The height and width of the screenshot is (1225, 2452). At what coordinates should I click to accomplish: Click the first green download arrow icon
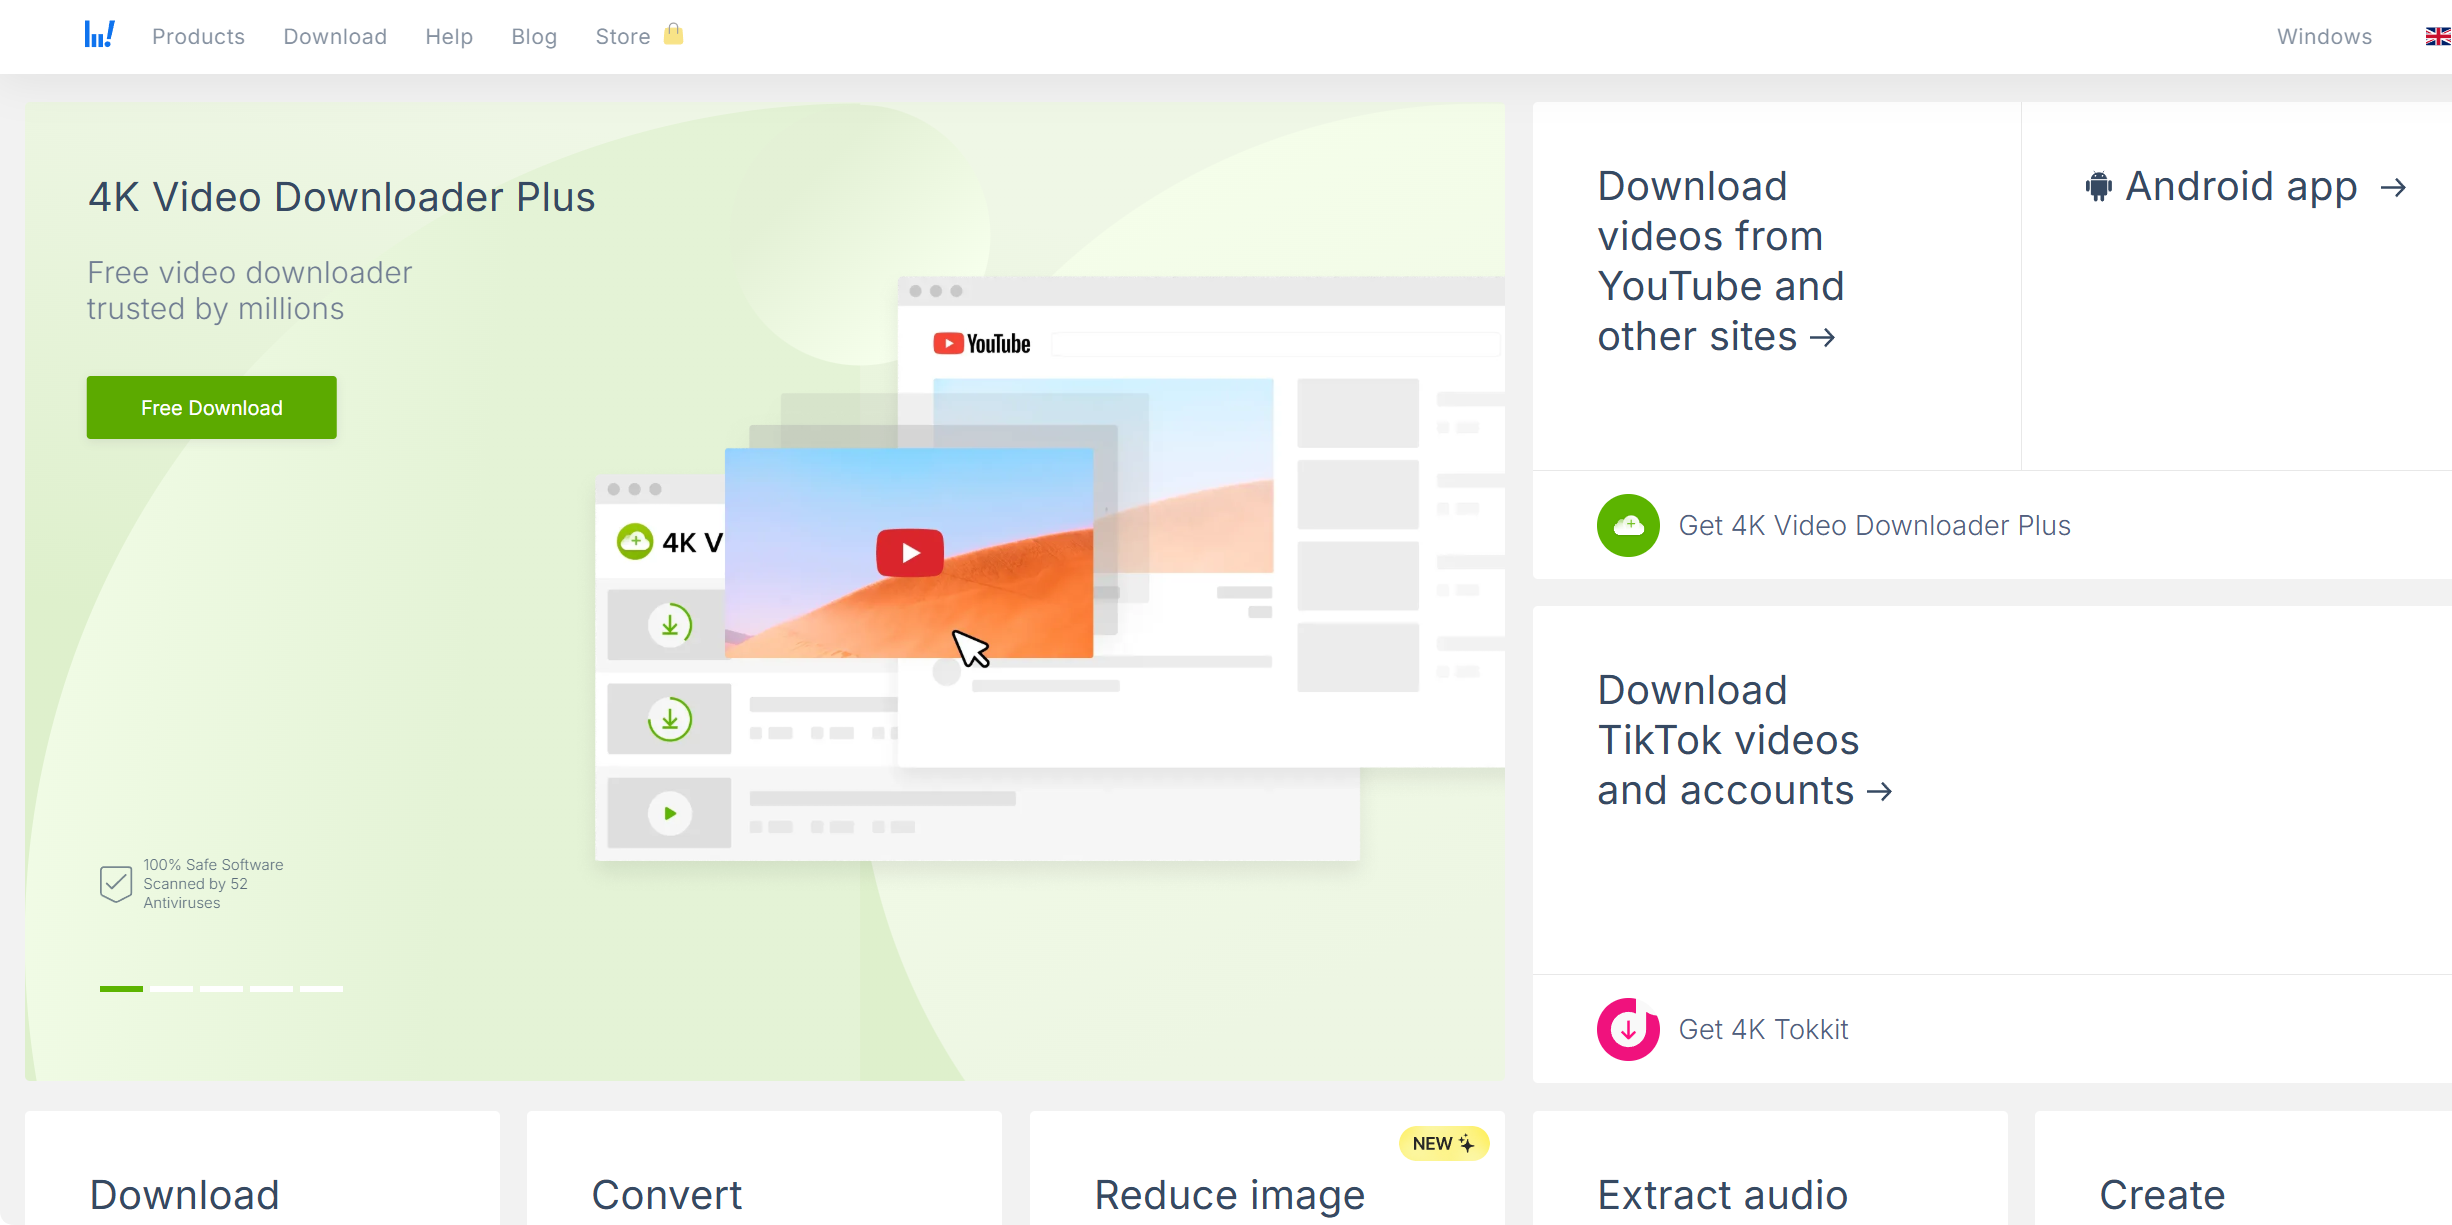click(x=670, y=625)
